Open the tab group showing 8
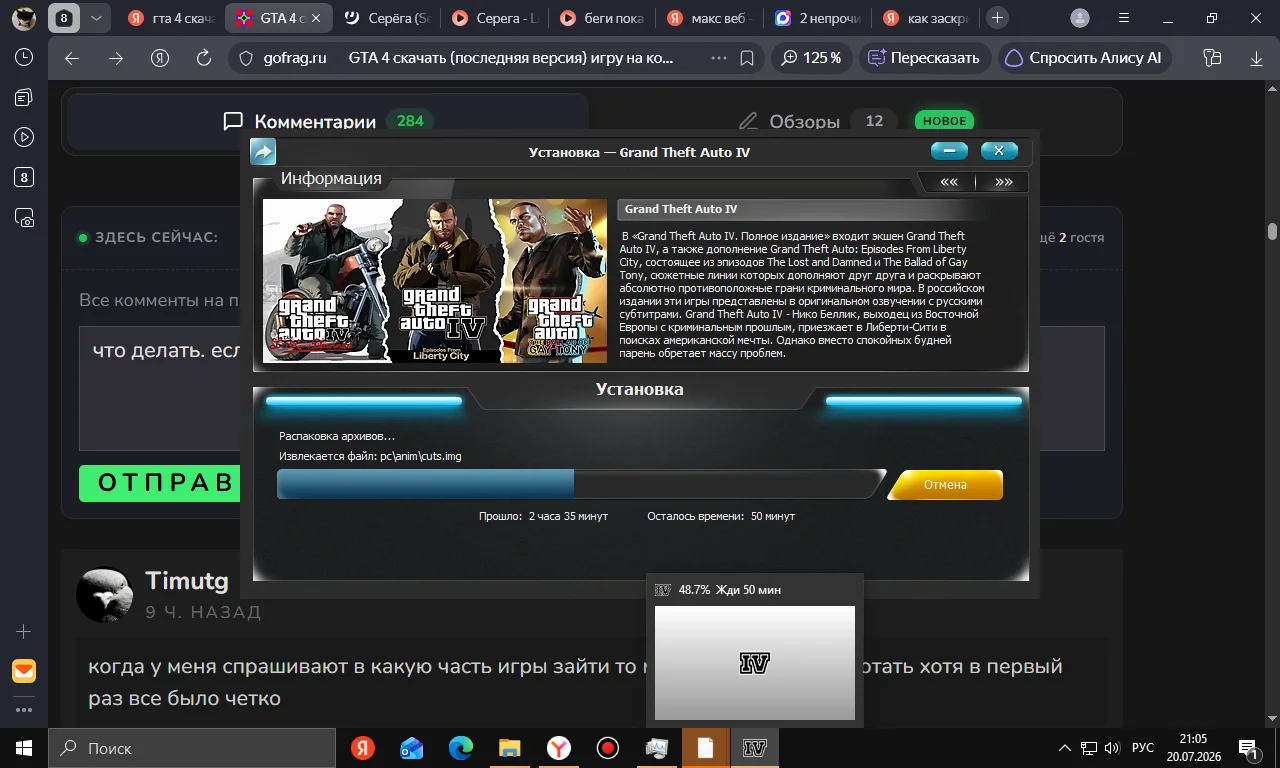1280x768 pixels. 64,18
